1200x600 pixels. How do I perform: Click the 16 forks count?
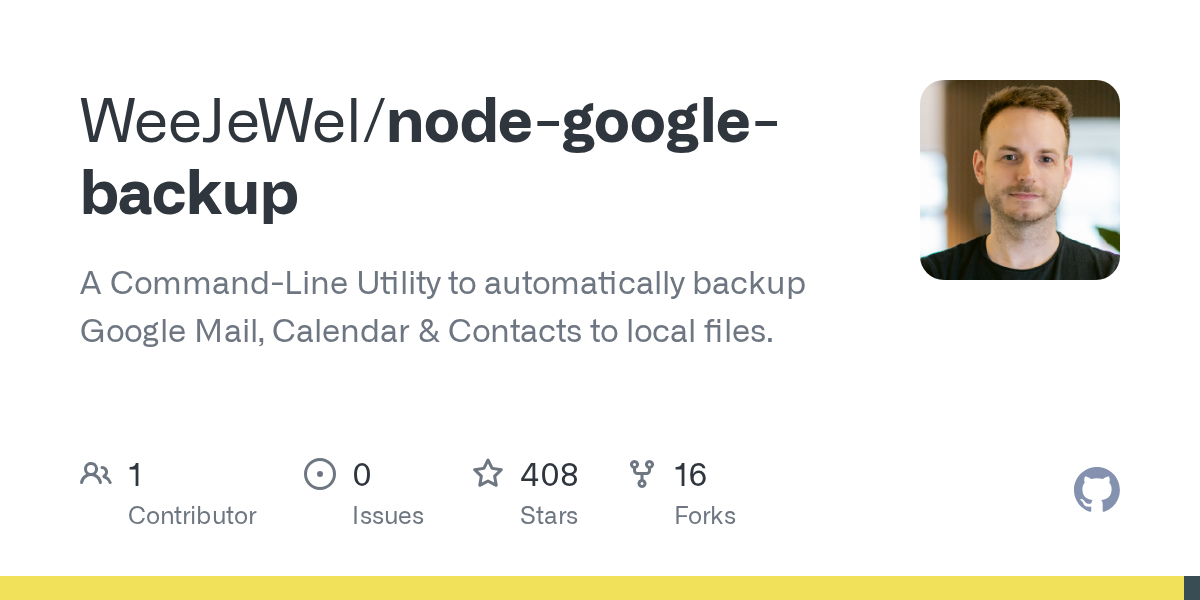click(690, 475)
